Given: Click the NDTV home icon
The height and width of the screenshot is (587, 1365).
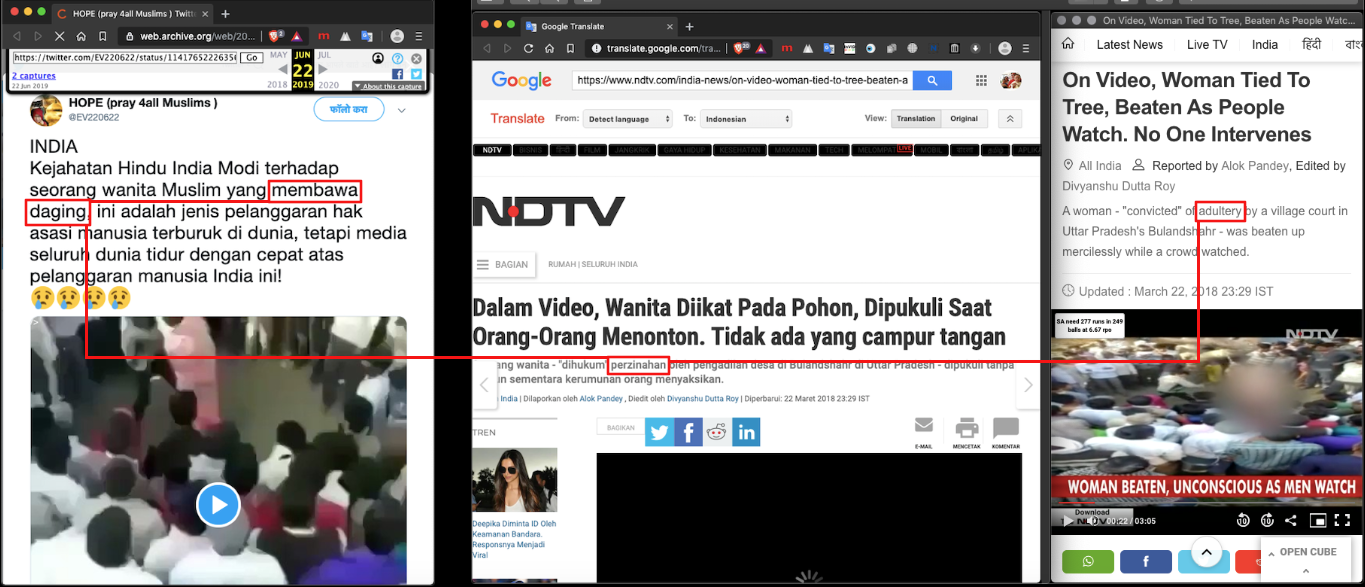Looking at the screenshot, I should (1068, 44).
